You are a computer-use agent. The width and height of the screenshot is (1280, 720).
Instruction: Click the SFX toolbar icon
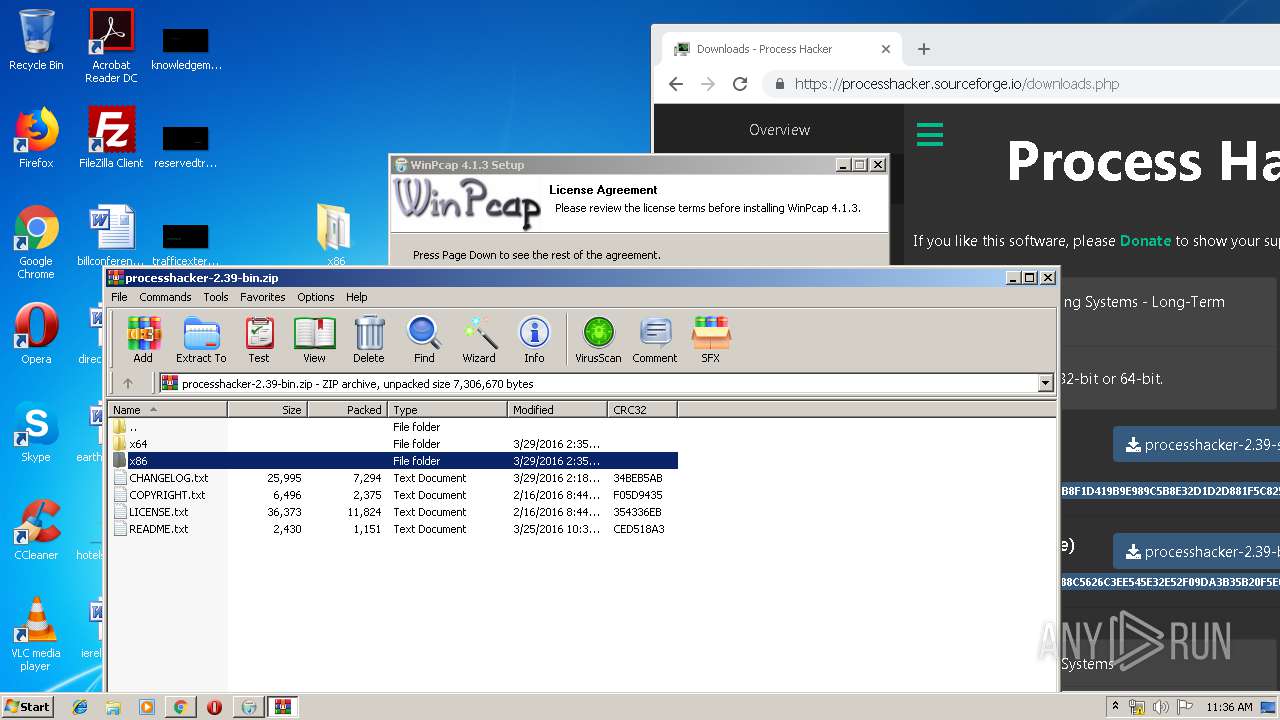click(711, 339)
